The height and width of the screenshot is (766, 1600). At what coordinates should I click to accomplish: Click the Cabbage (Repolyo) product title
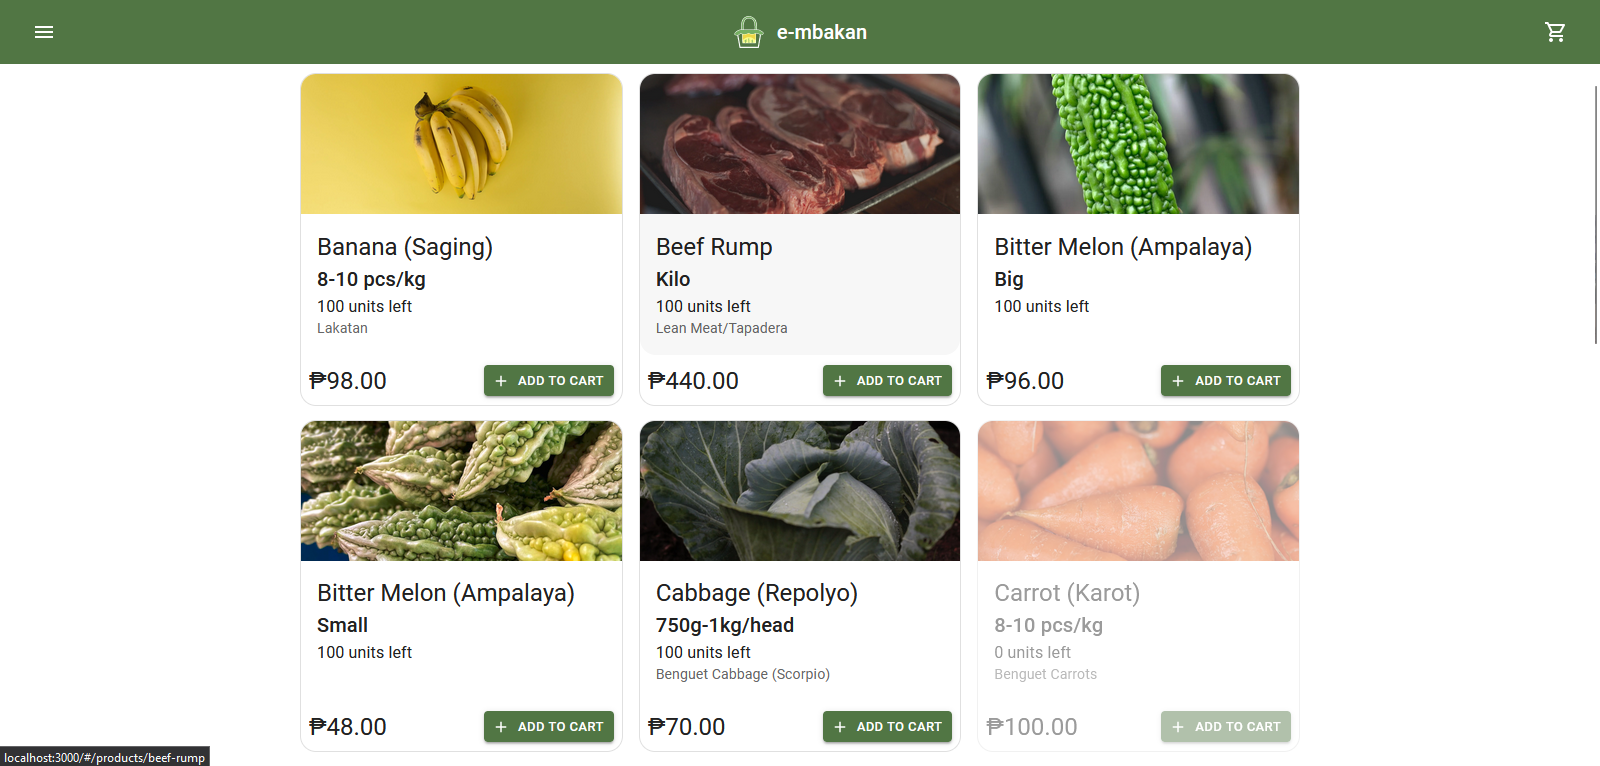coord(756,593)
